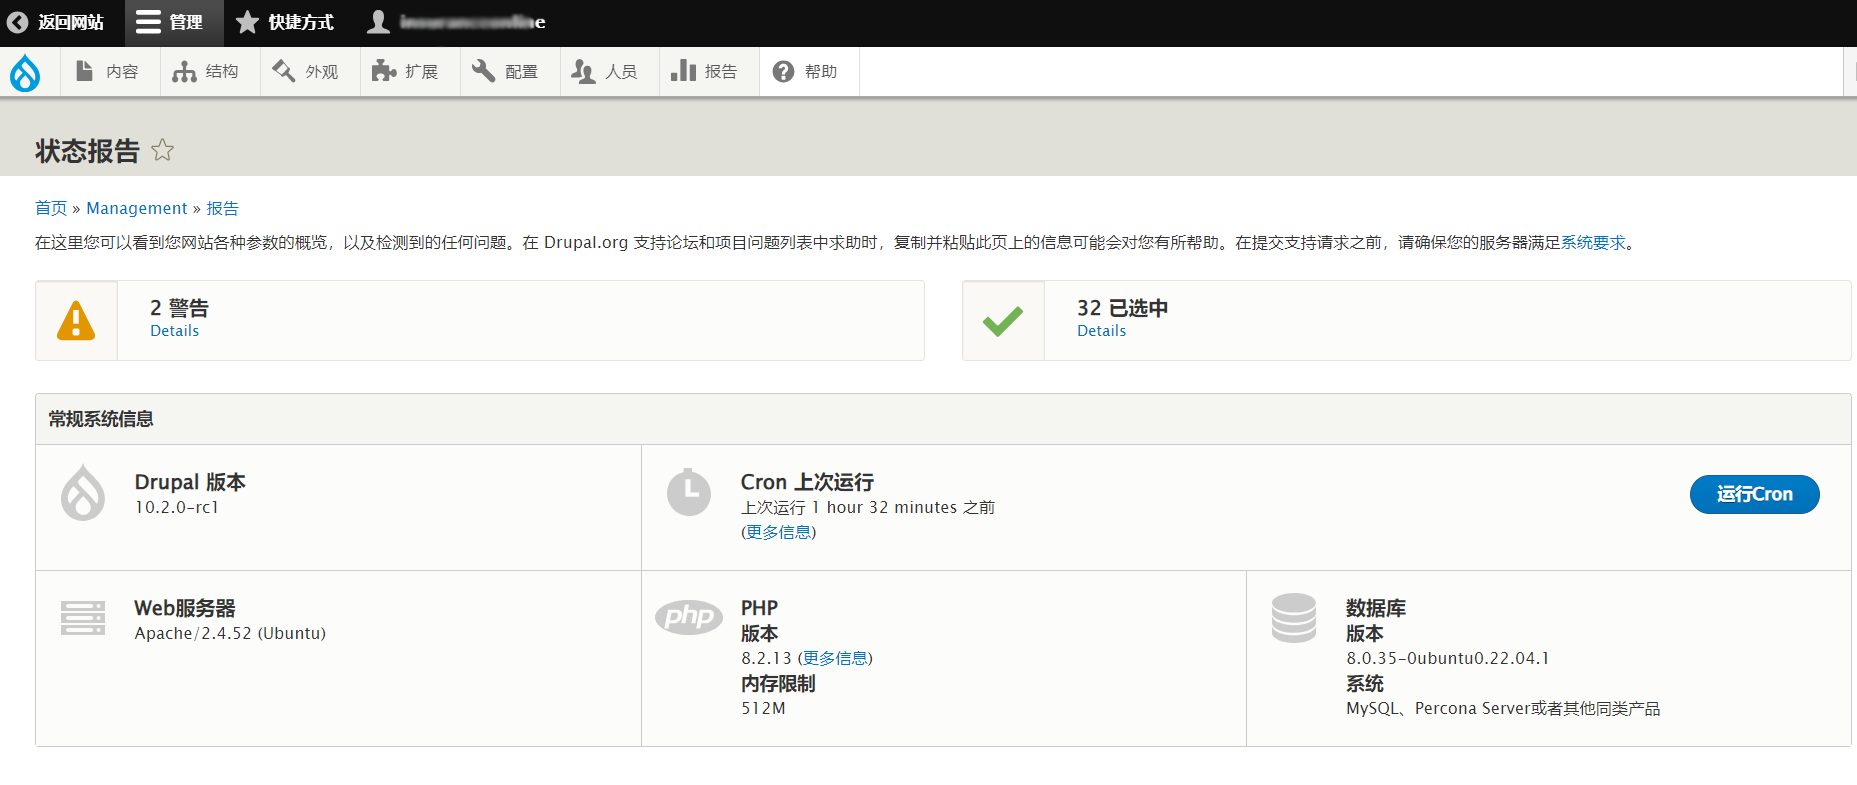Click Details under 2 警告
This screenshot has width=1857, height=785.
coord(175,331)
